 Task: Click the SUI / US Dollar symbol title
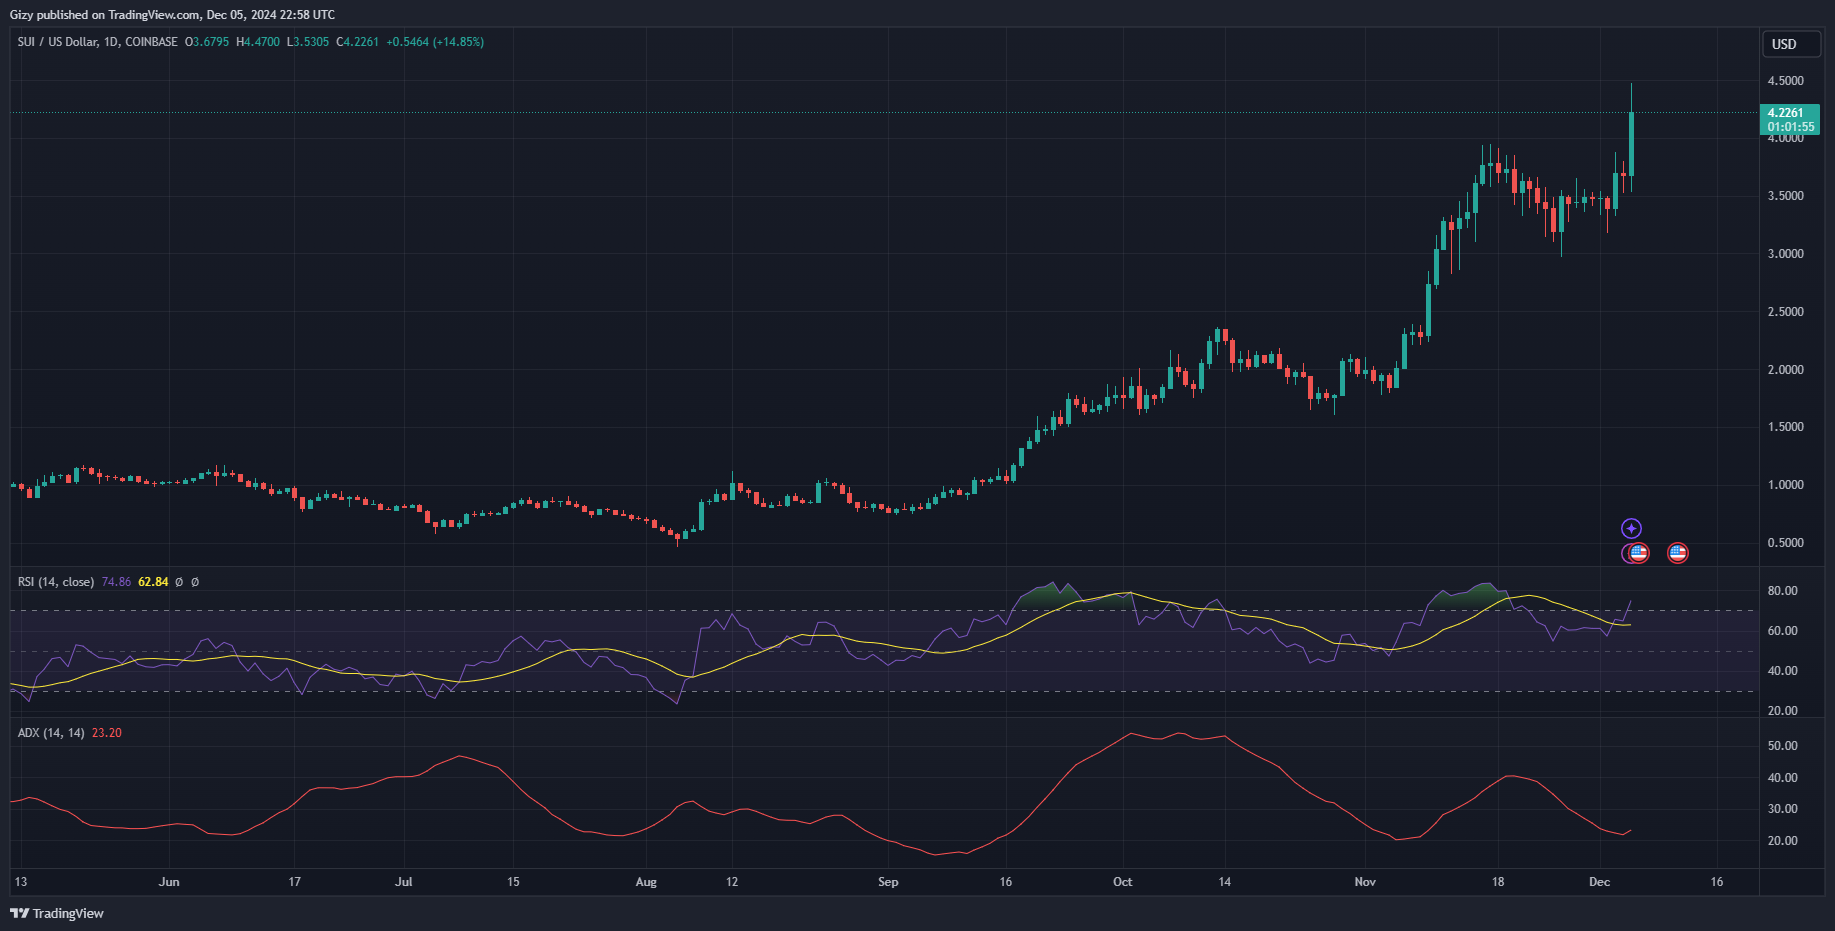(98, 42)
